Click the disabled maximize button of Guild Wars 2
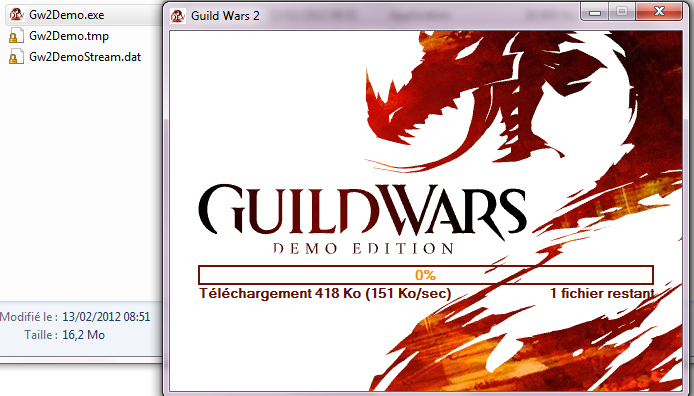 tap(622, 12)
